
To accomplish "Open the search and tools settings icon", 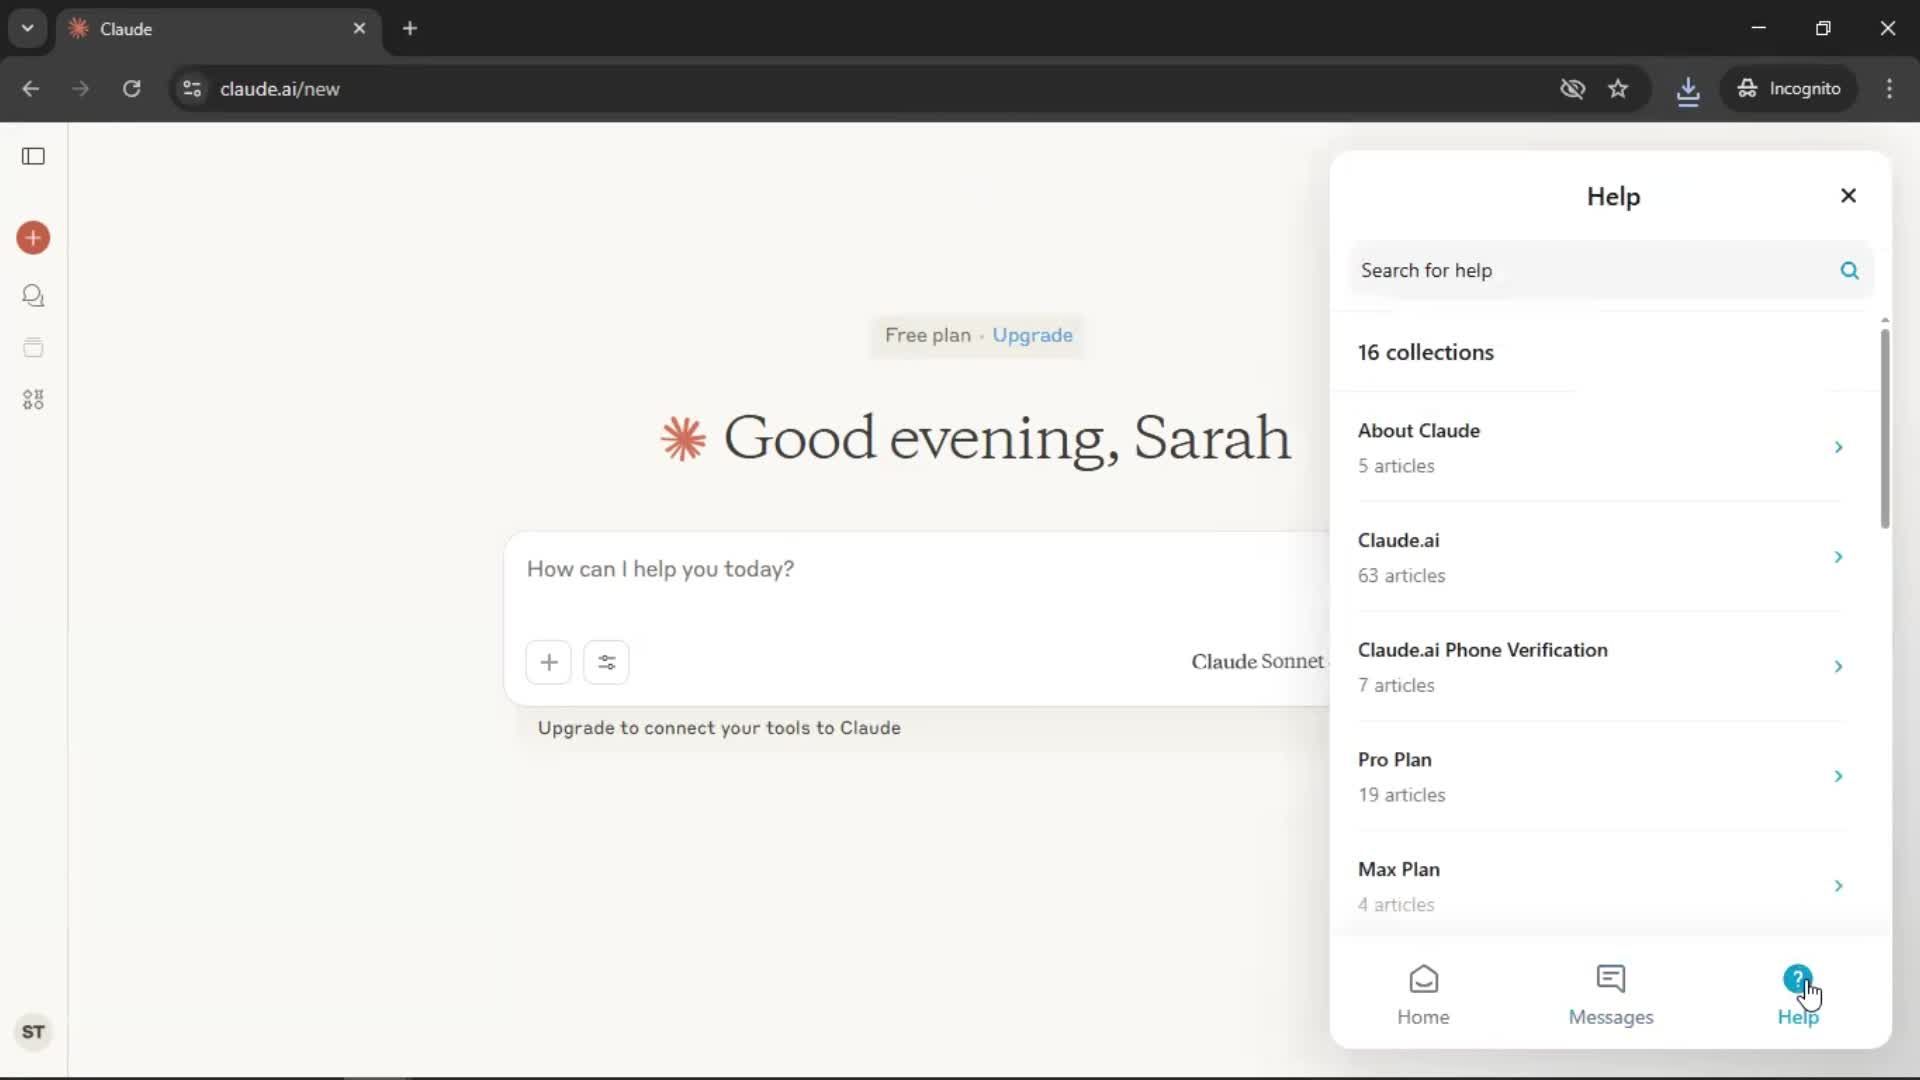I will click(606, 662).
